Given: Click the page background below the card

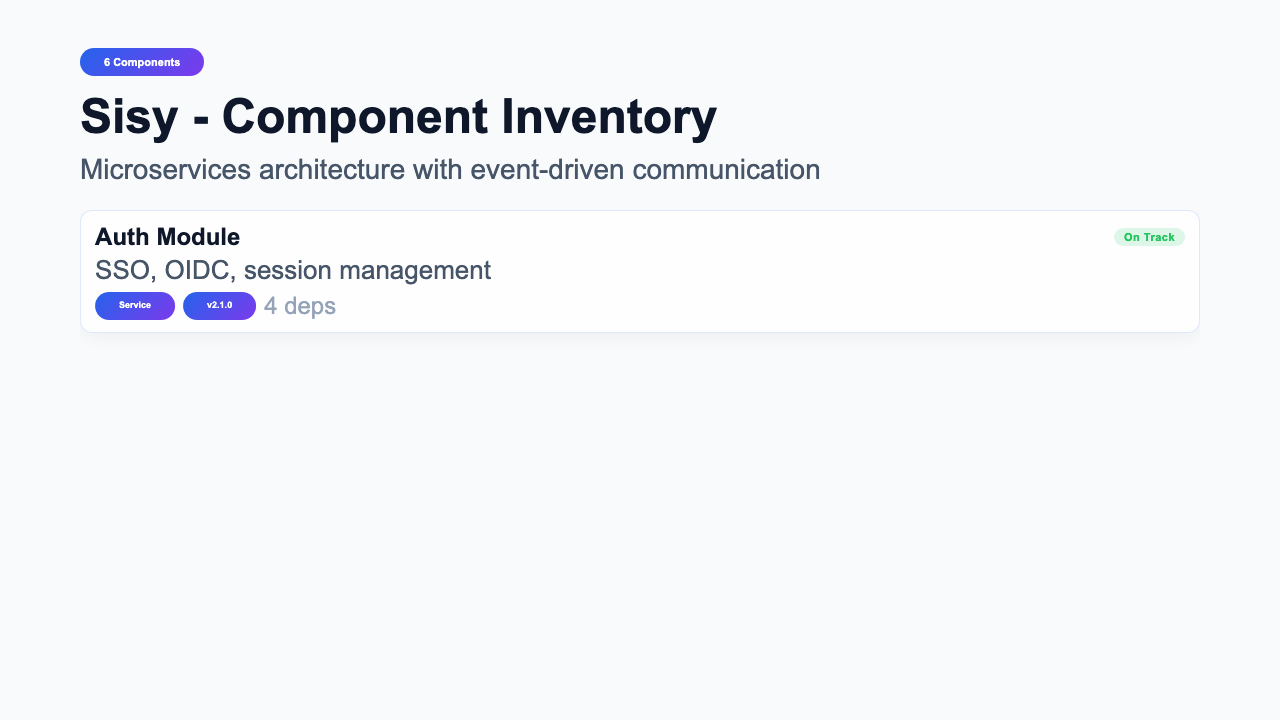Looking at the screenshot, I should [x=640, y=450].
